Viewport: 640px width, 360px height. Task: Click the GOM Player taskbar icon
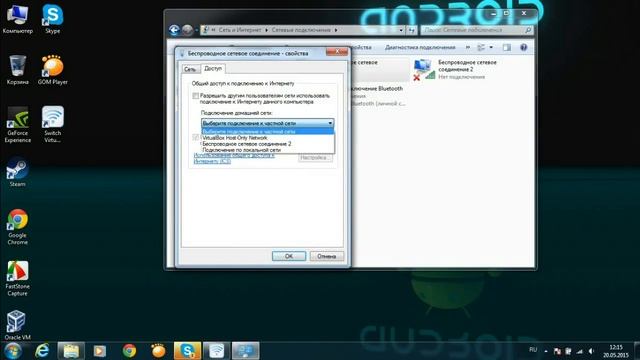[158, 351]
